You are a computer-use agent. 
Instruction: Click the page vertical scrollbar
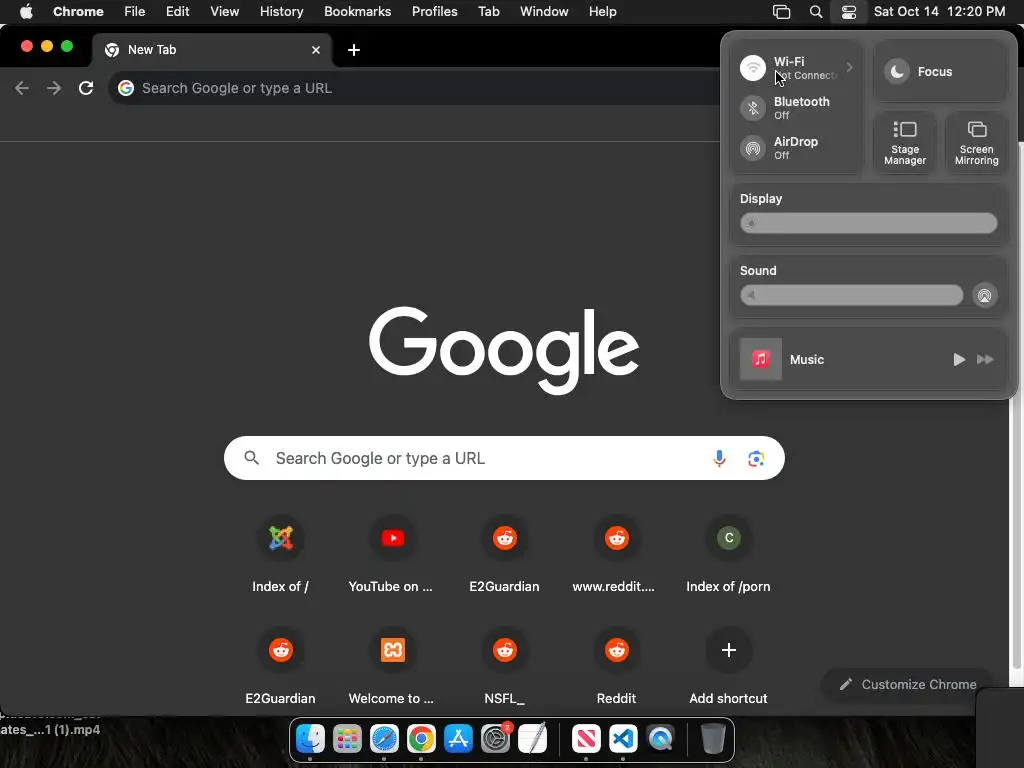(1016, 534)
